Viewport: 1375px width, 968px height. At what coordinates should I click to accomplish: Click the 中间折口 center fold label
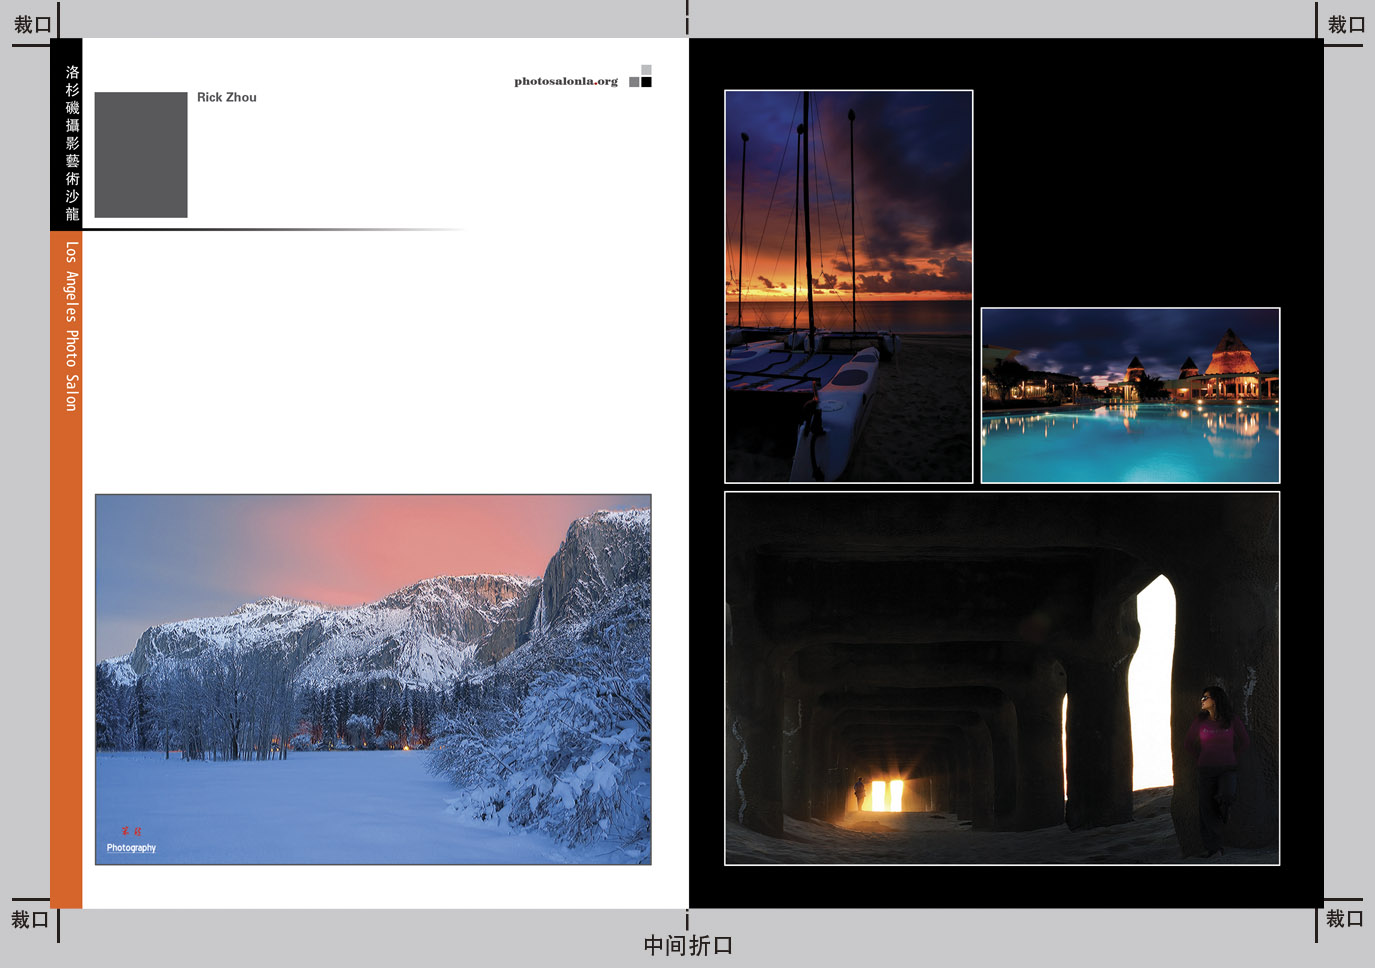[x=688, y=945]
